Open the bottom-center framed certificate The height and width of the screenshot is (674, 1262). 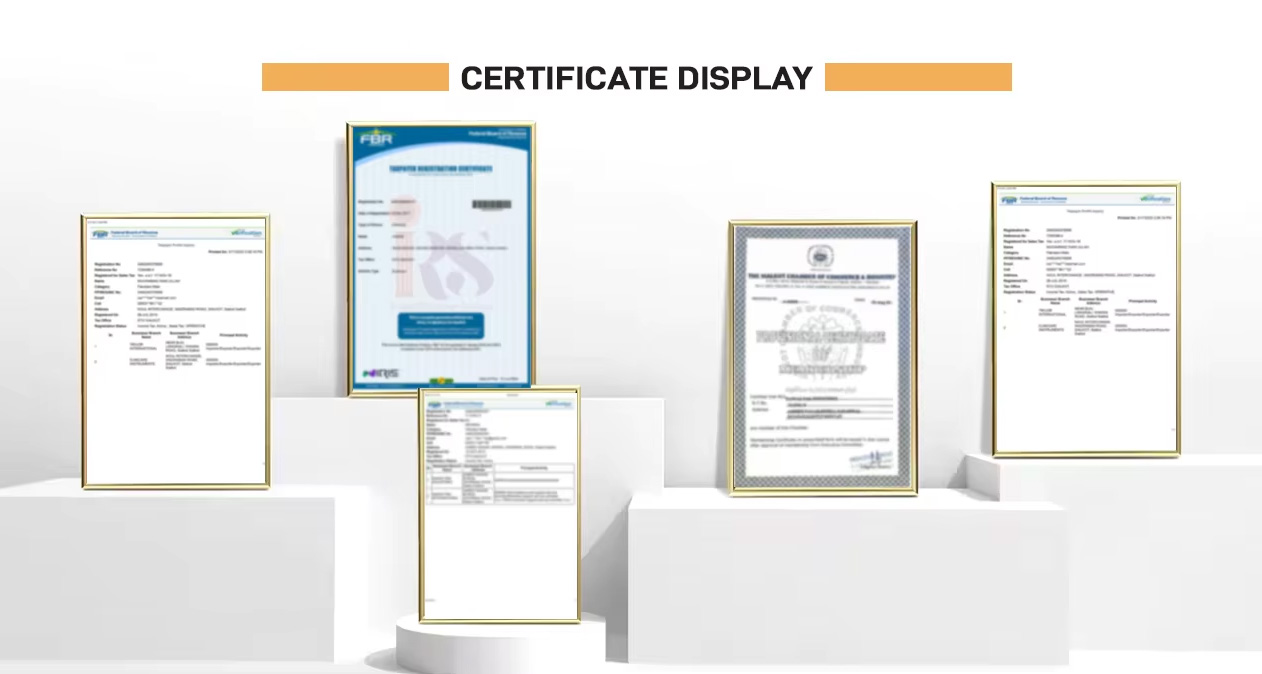pos(499,506)
